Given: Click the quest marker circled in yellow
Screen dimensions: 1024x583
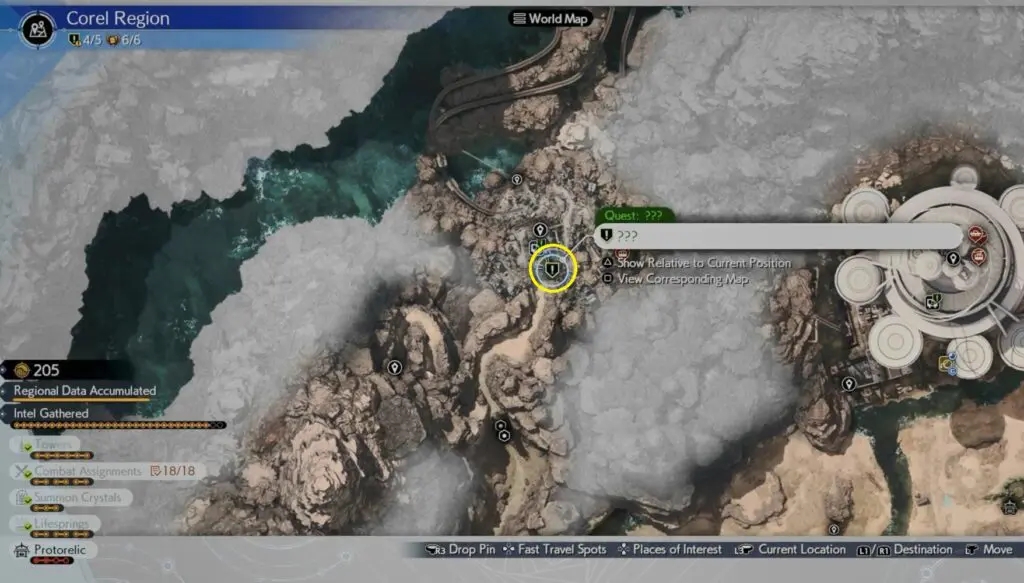Looking at the screenshot, I should tap(552, 270).
